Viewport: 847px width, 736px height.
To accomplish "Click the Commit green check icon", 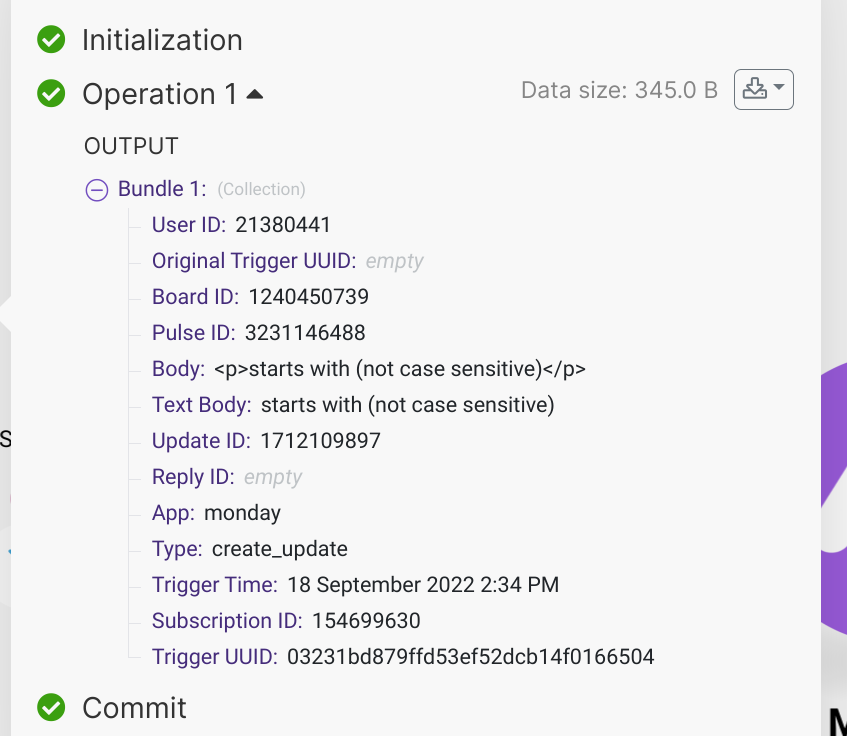I will [51, 707].
